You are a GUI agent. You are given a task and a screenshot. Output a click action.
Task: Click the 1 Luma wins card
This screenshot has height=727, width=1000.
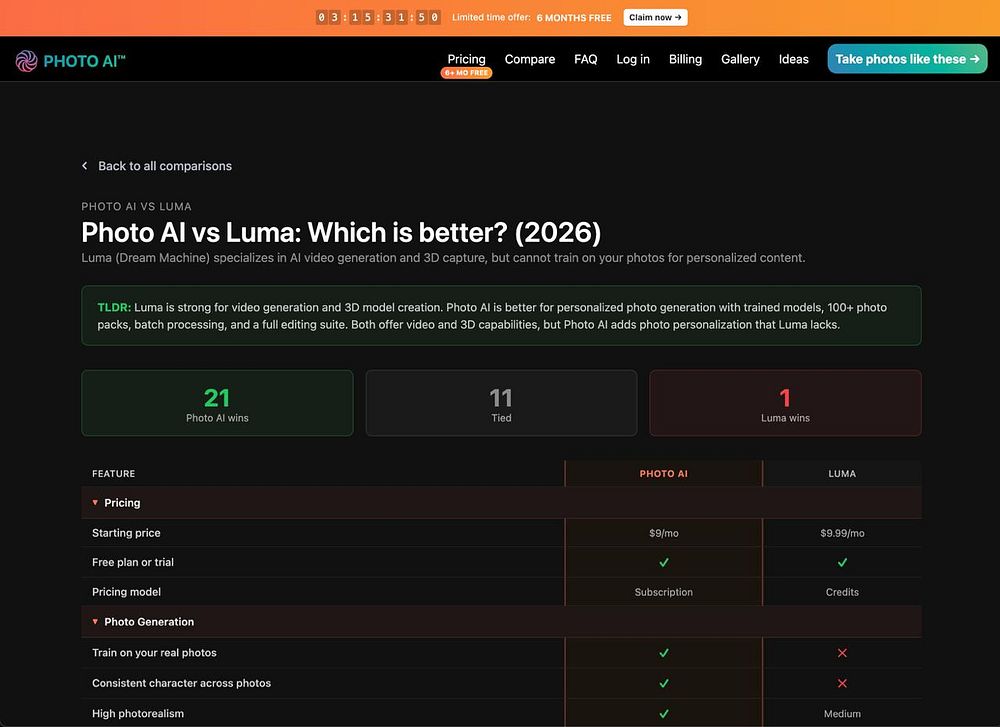(785, 403)
